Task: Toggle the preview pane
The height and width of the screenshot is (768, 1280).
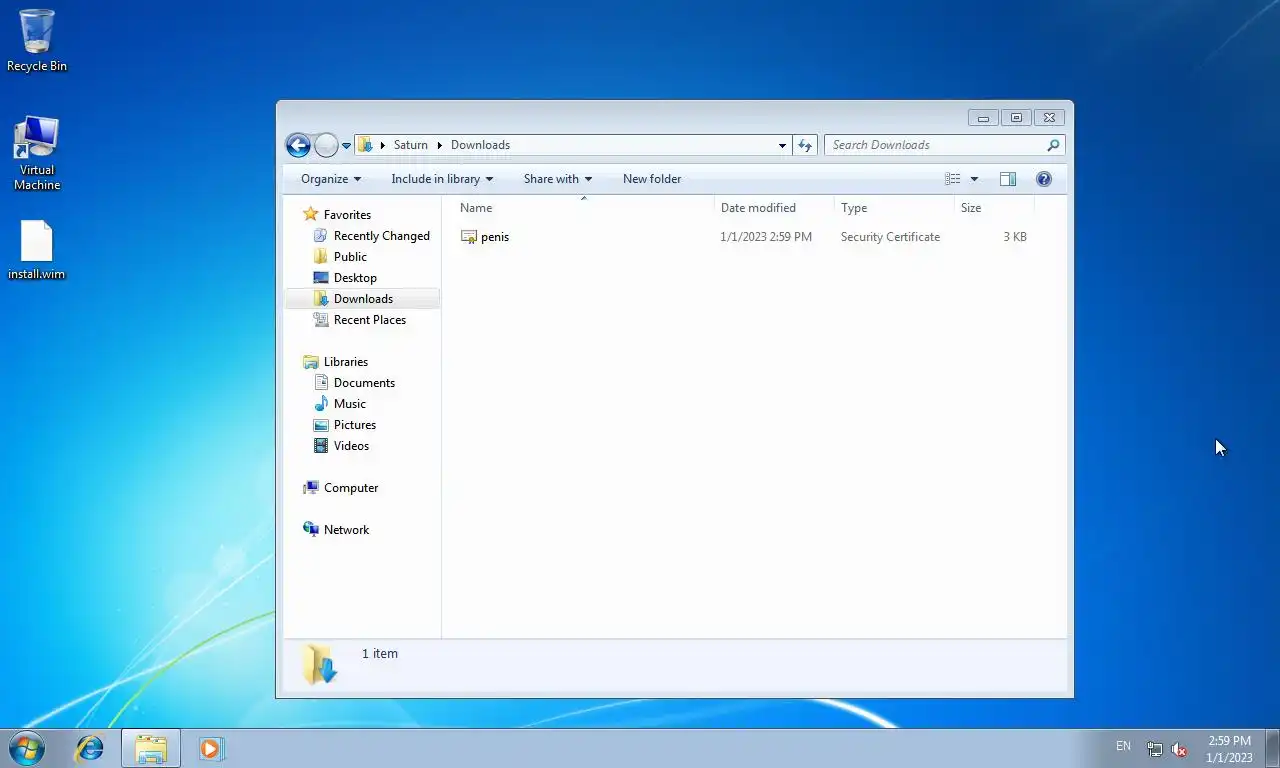Action: coord(1008,179)
